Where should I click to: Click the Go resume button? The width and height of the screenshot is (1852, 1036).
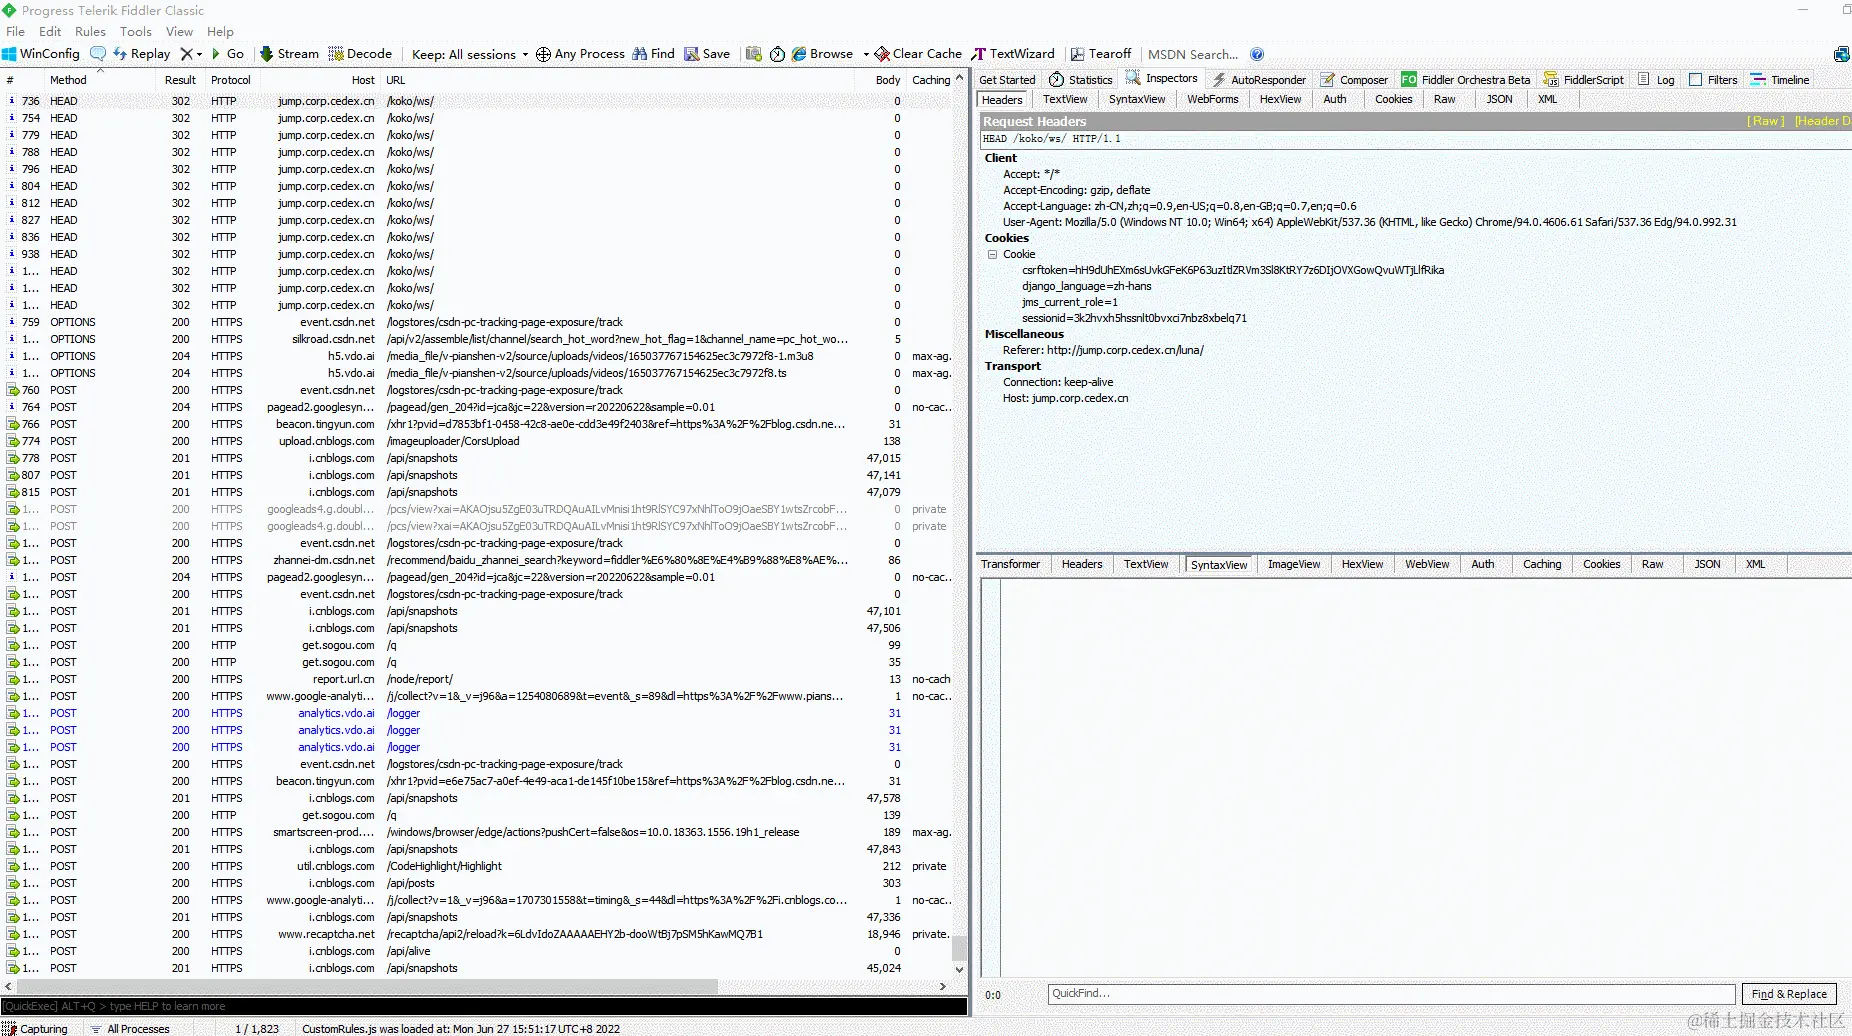pyautogui.click(x=227, y=54)
